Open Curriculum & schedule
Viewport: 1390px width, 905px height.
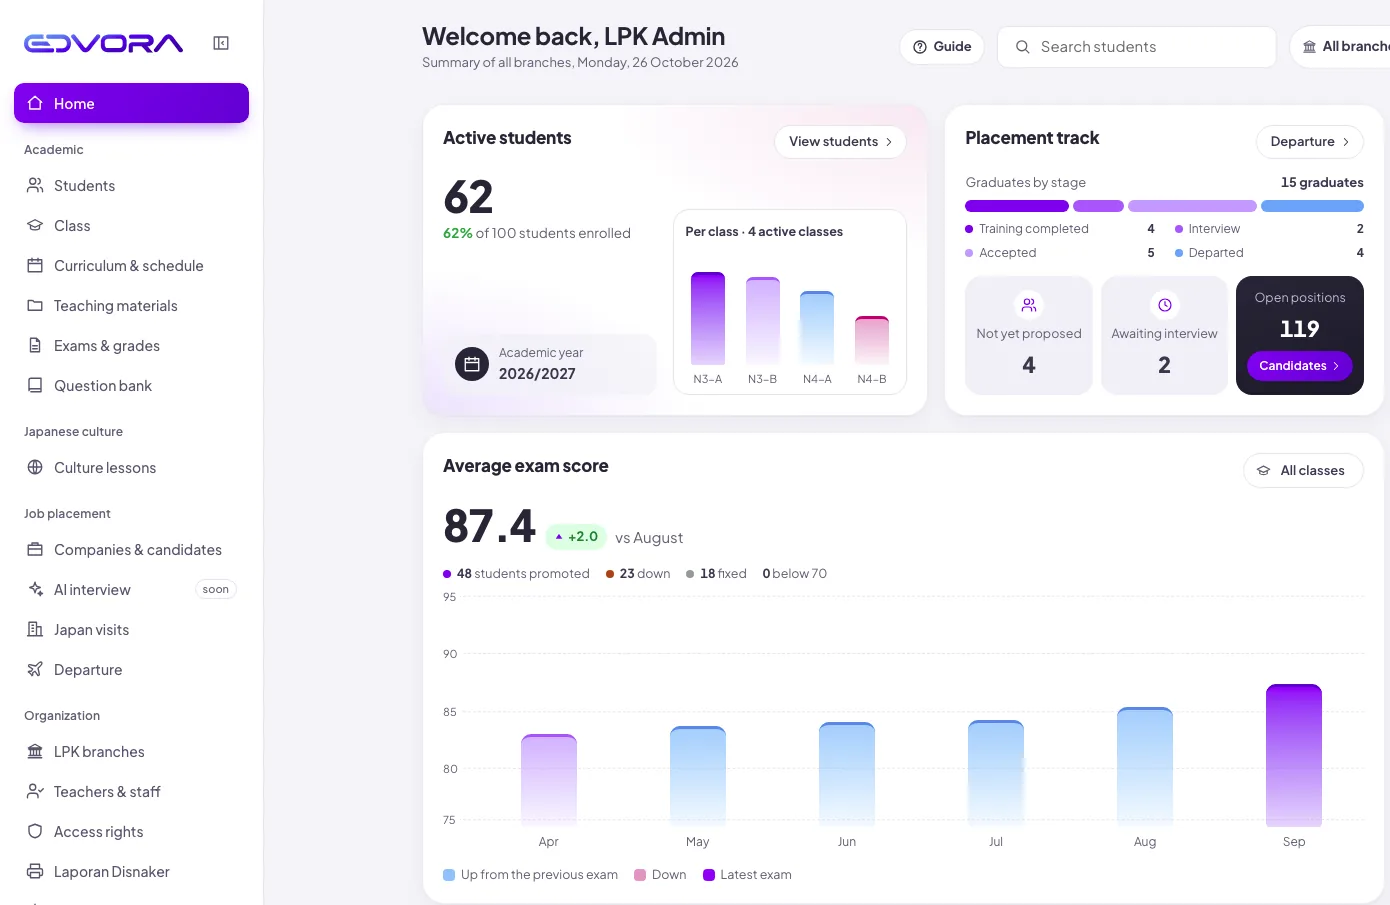click(x=131, y=266)
